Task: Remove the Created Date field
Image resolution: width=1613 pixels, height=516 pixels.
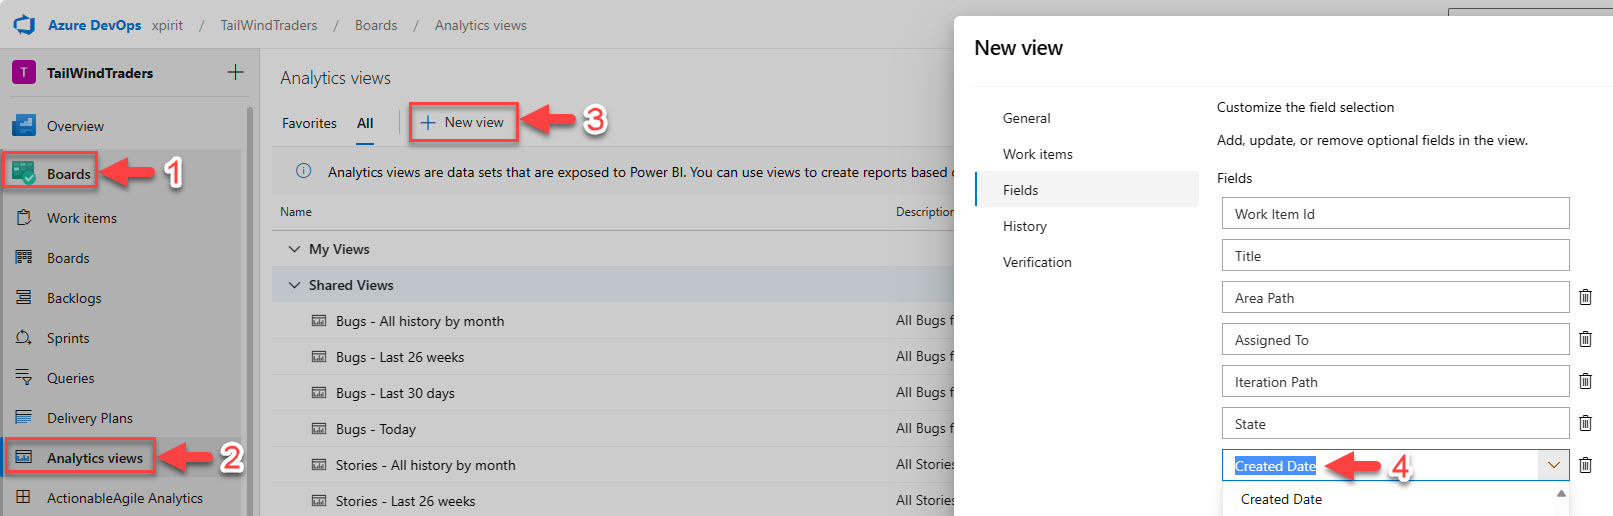Action: [1585, 465]
